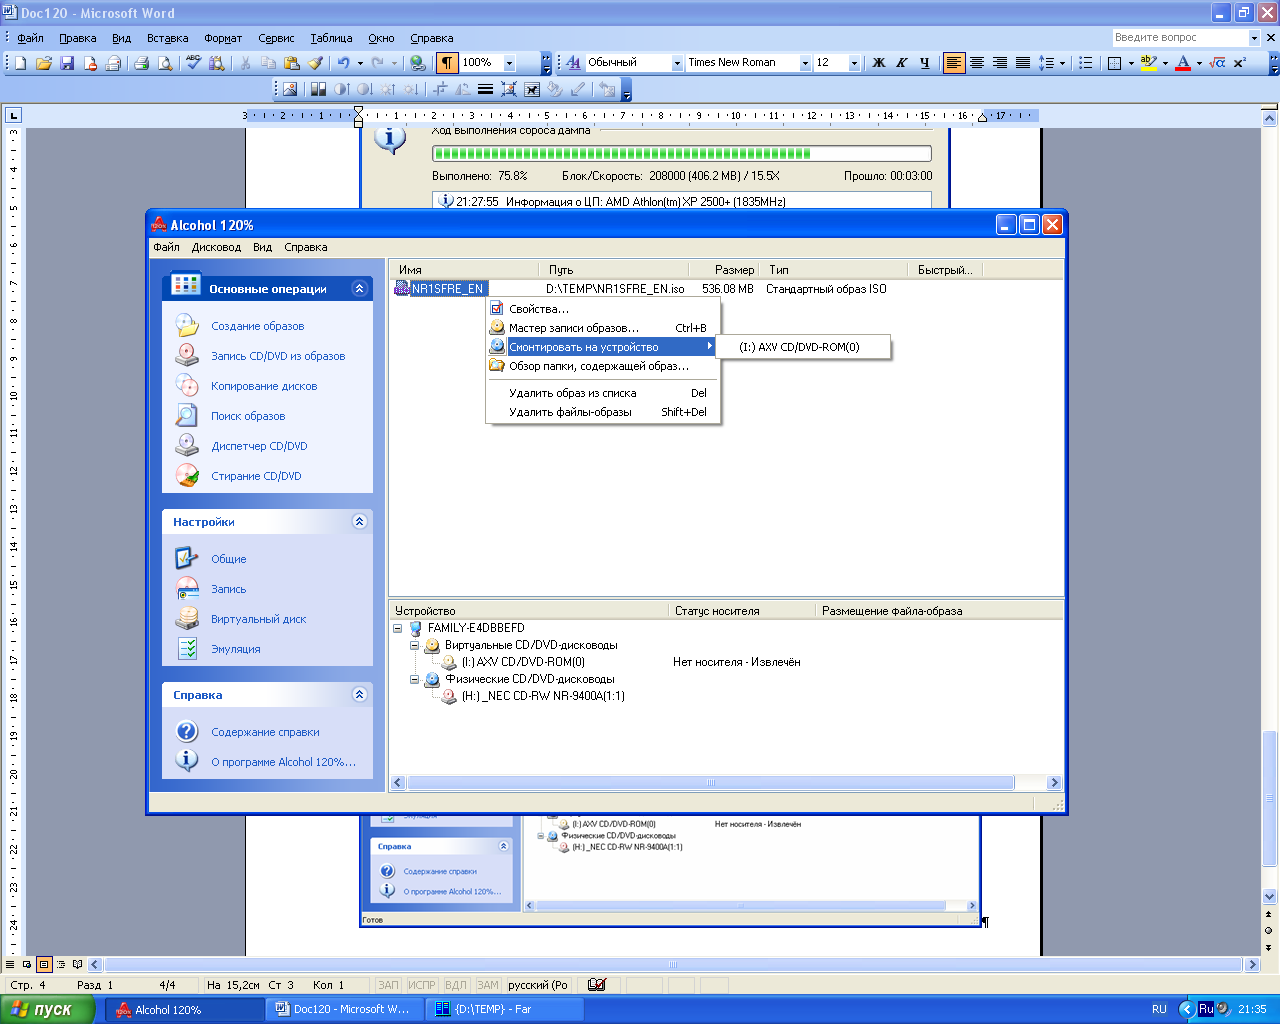Image resolution: width=1280 pixels, height=1024 pixels.
Task: Toggle right text alignment in Word
Action: point(1000,62)
